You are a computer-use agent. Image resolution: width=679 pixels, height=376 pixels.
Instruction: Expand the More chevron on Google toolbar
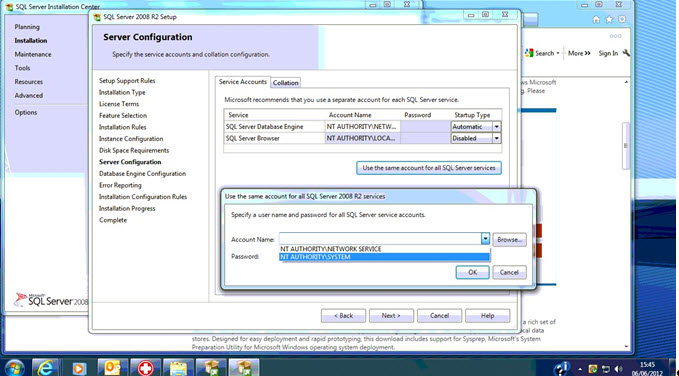pyautogui.click(x=587, y=53)
